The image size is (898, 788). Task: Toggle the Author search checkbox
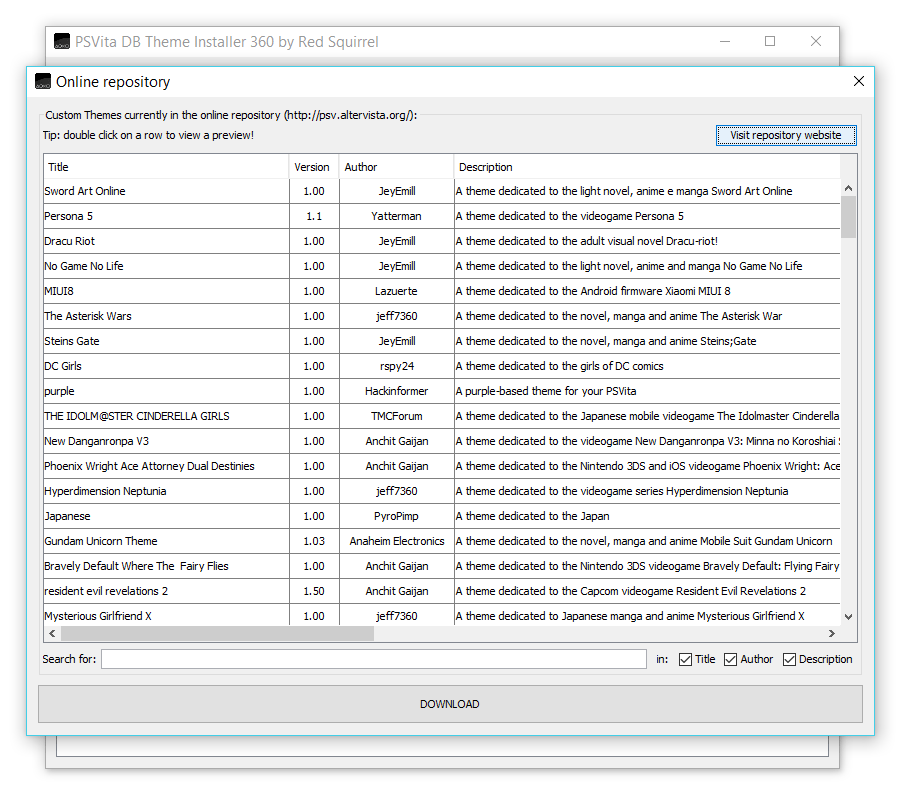(x=730, y=660)
